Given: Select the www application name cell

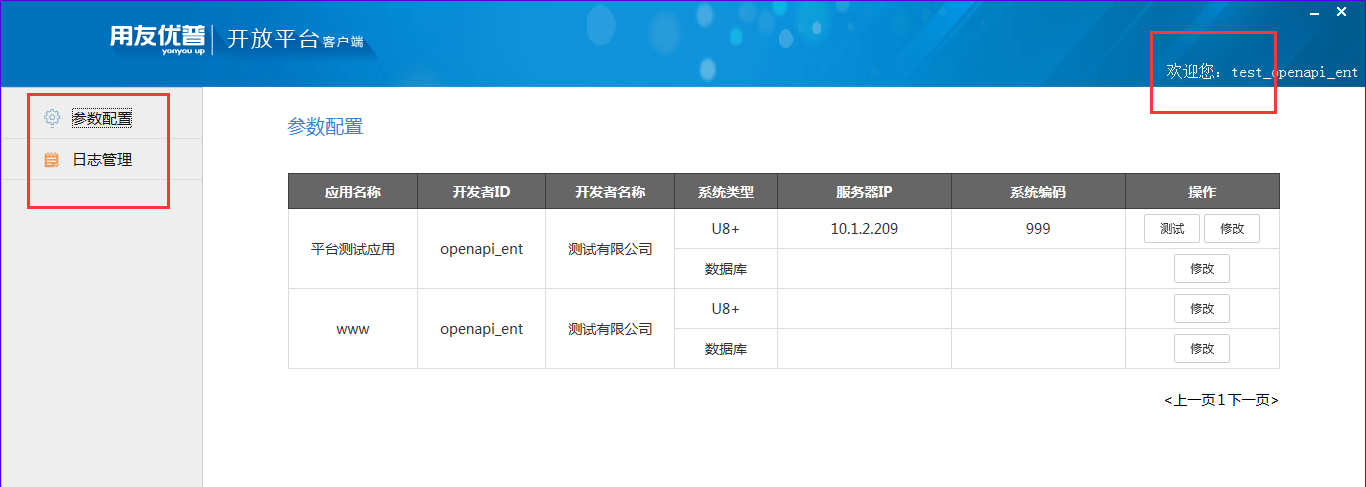Looking at the screenshot, I should point(353,329).
